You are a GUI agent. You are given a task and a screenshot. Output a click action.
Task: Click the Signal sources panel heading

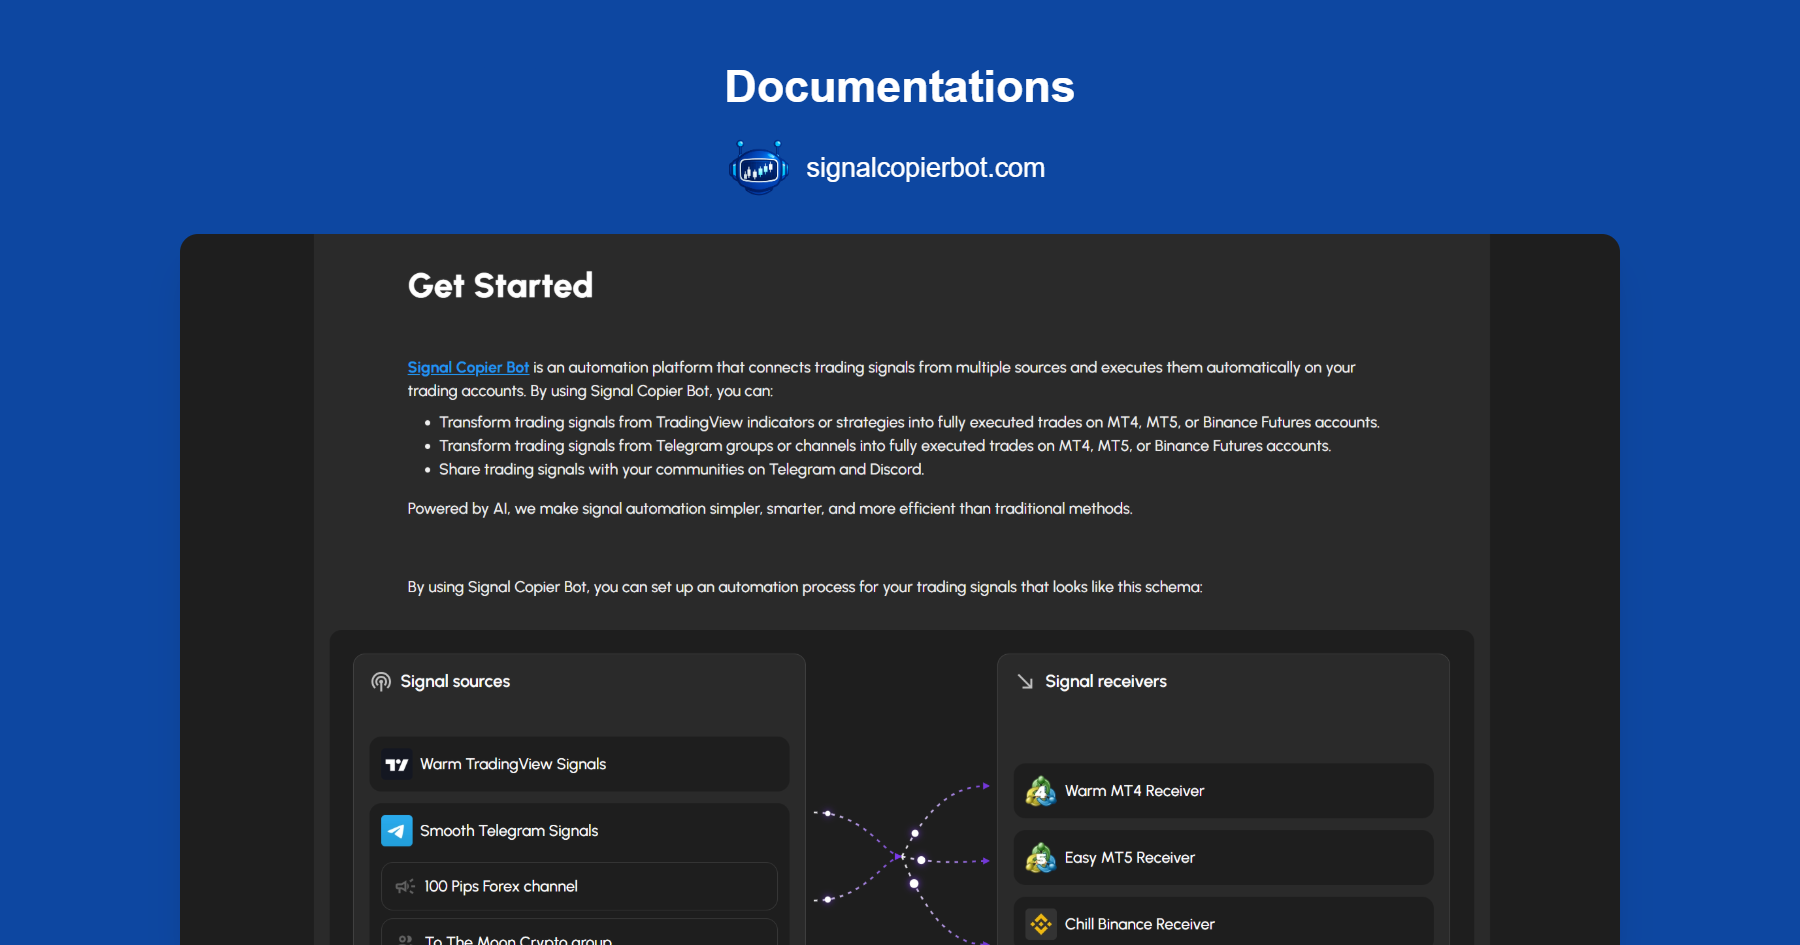click(455, 682)
